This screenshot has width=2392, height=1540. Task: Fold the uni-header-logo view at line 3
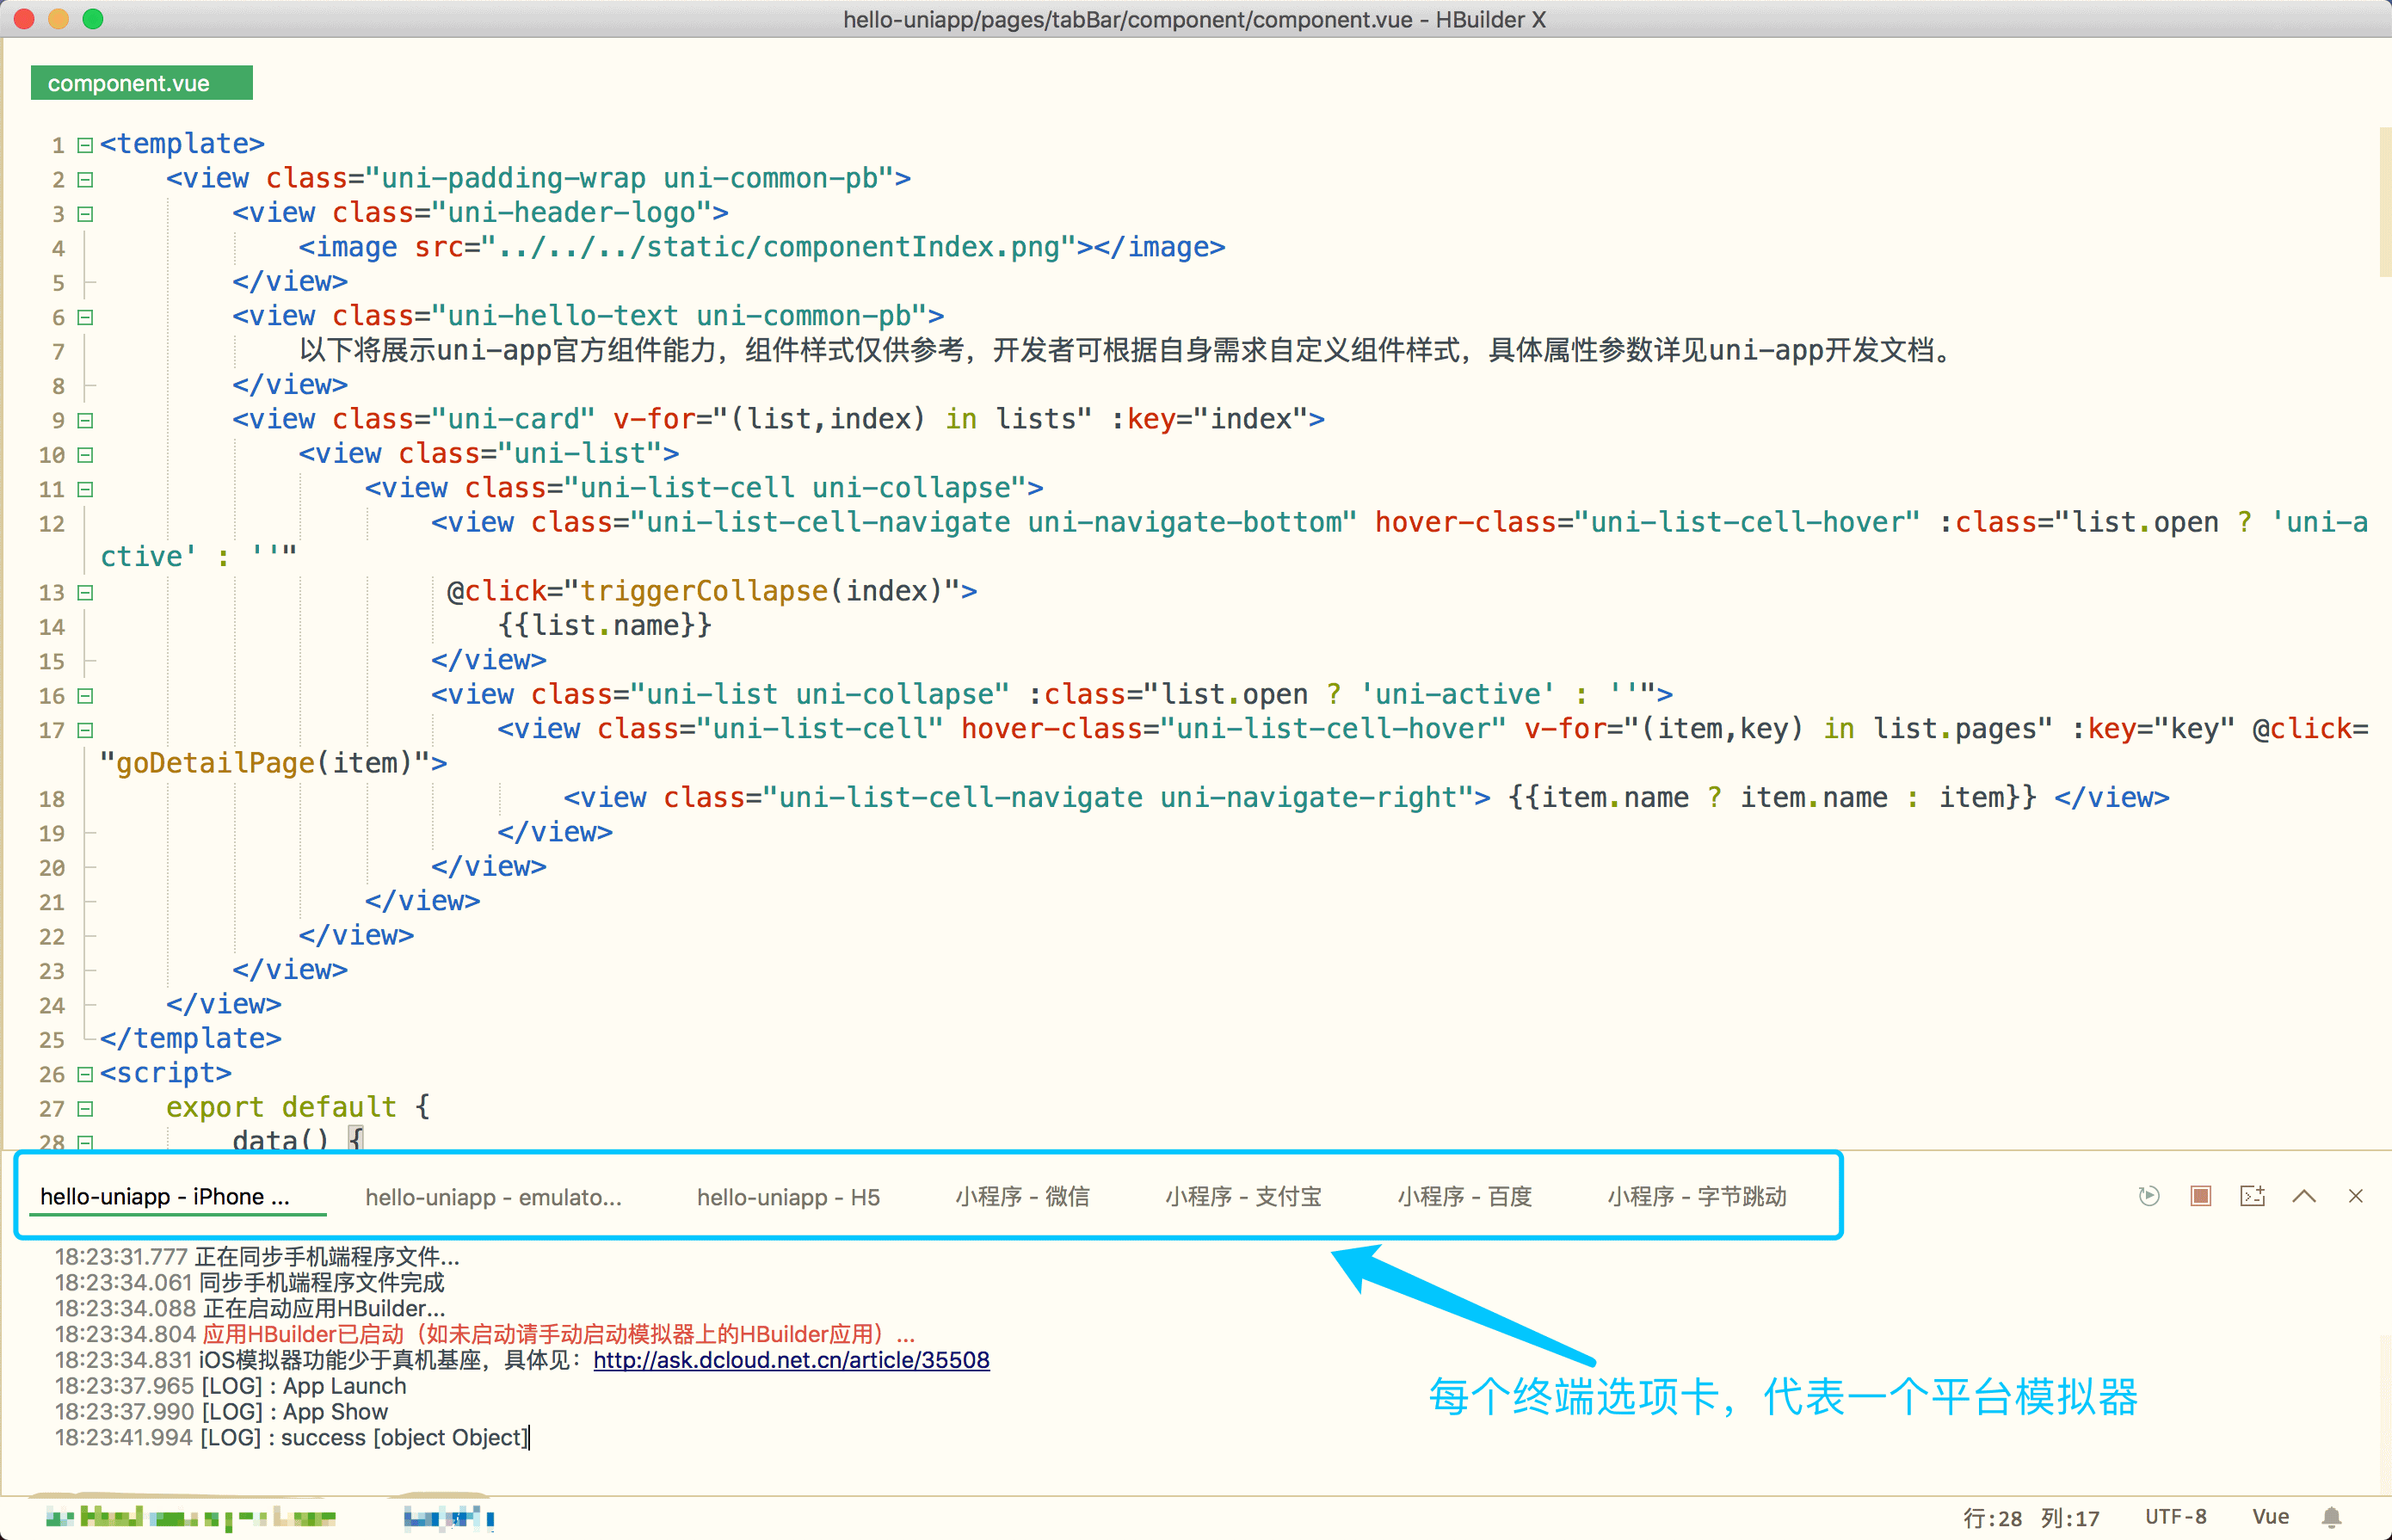click(x=85, y=214)
